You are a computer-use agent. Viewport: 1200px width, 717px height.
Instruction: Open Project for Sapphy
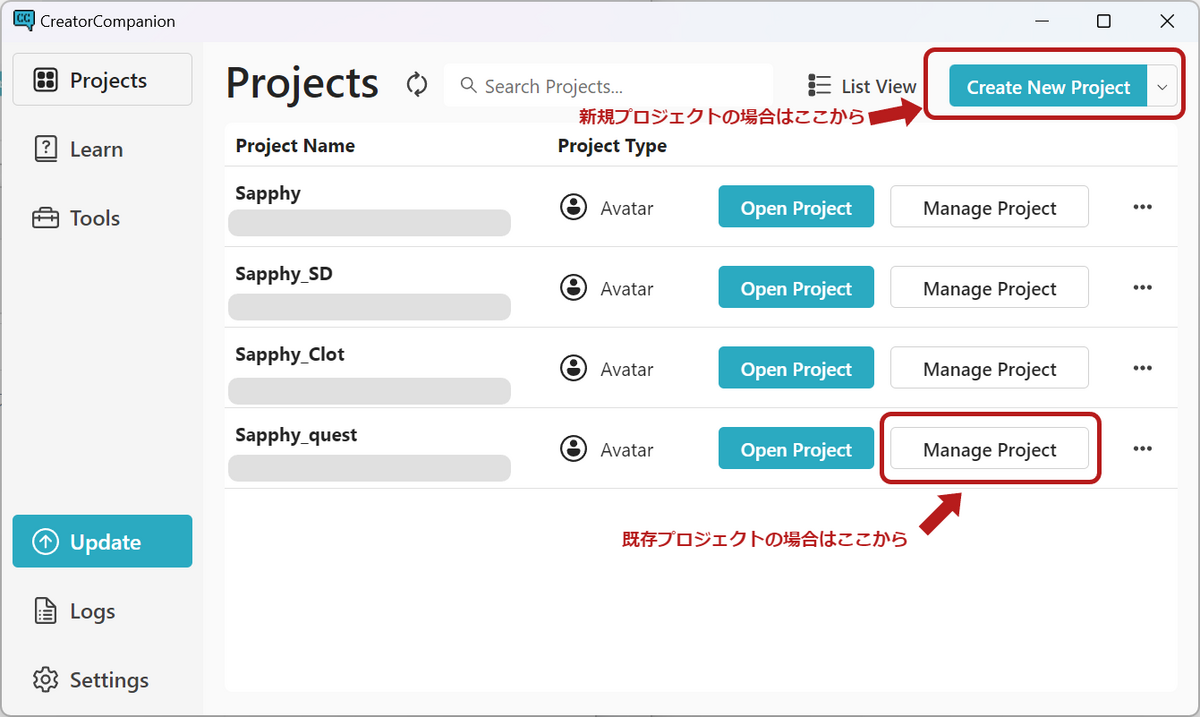tap(796, 207)
